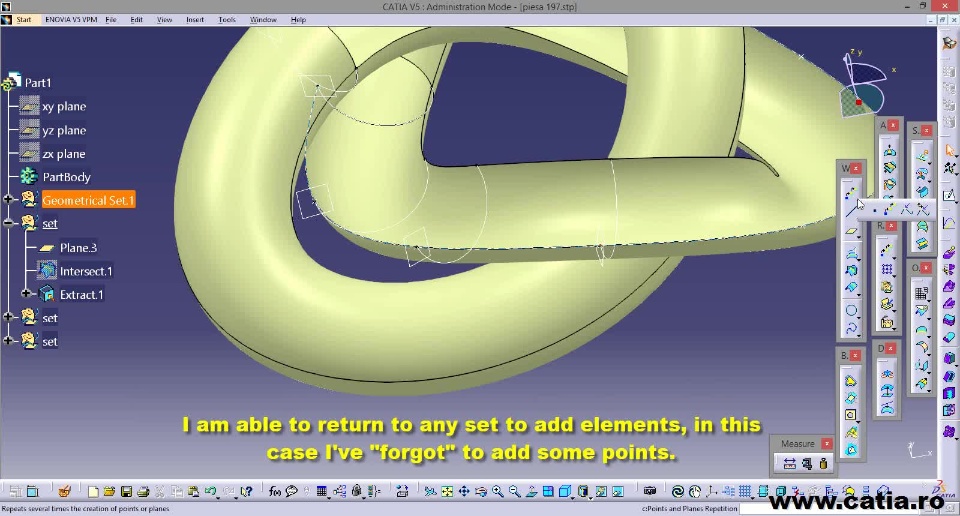This screenshot has height=516, width=960.
Task: Click the Undo arrow icon
Action: (210, 491)
